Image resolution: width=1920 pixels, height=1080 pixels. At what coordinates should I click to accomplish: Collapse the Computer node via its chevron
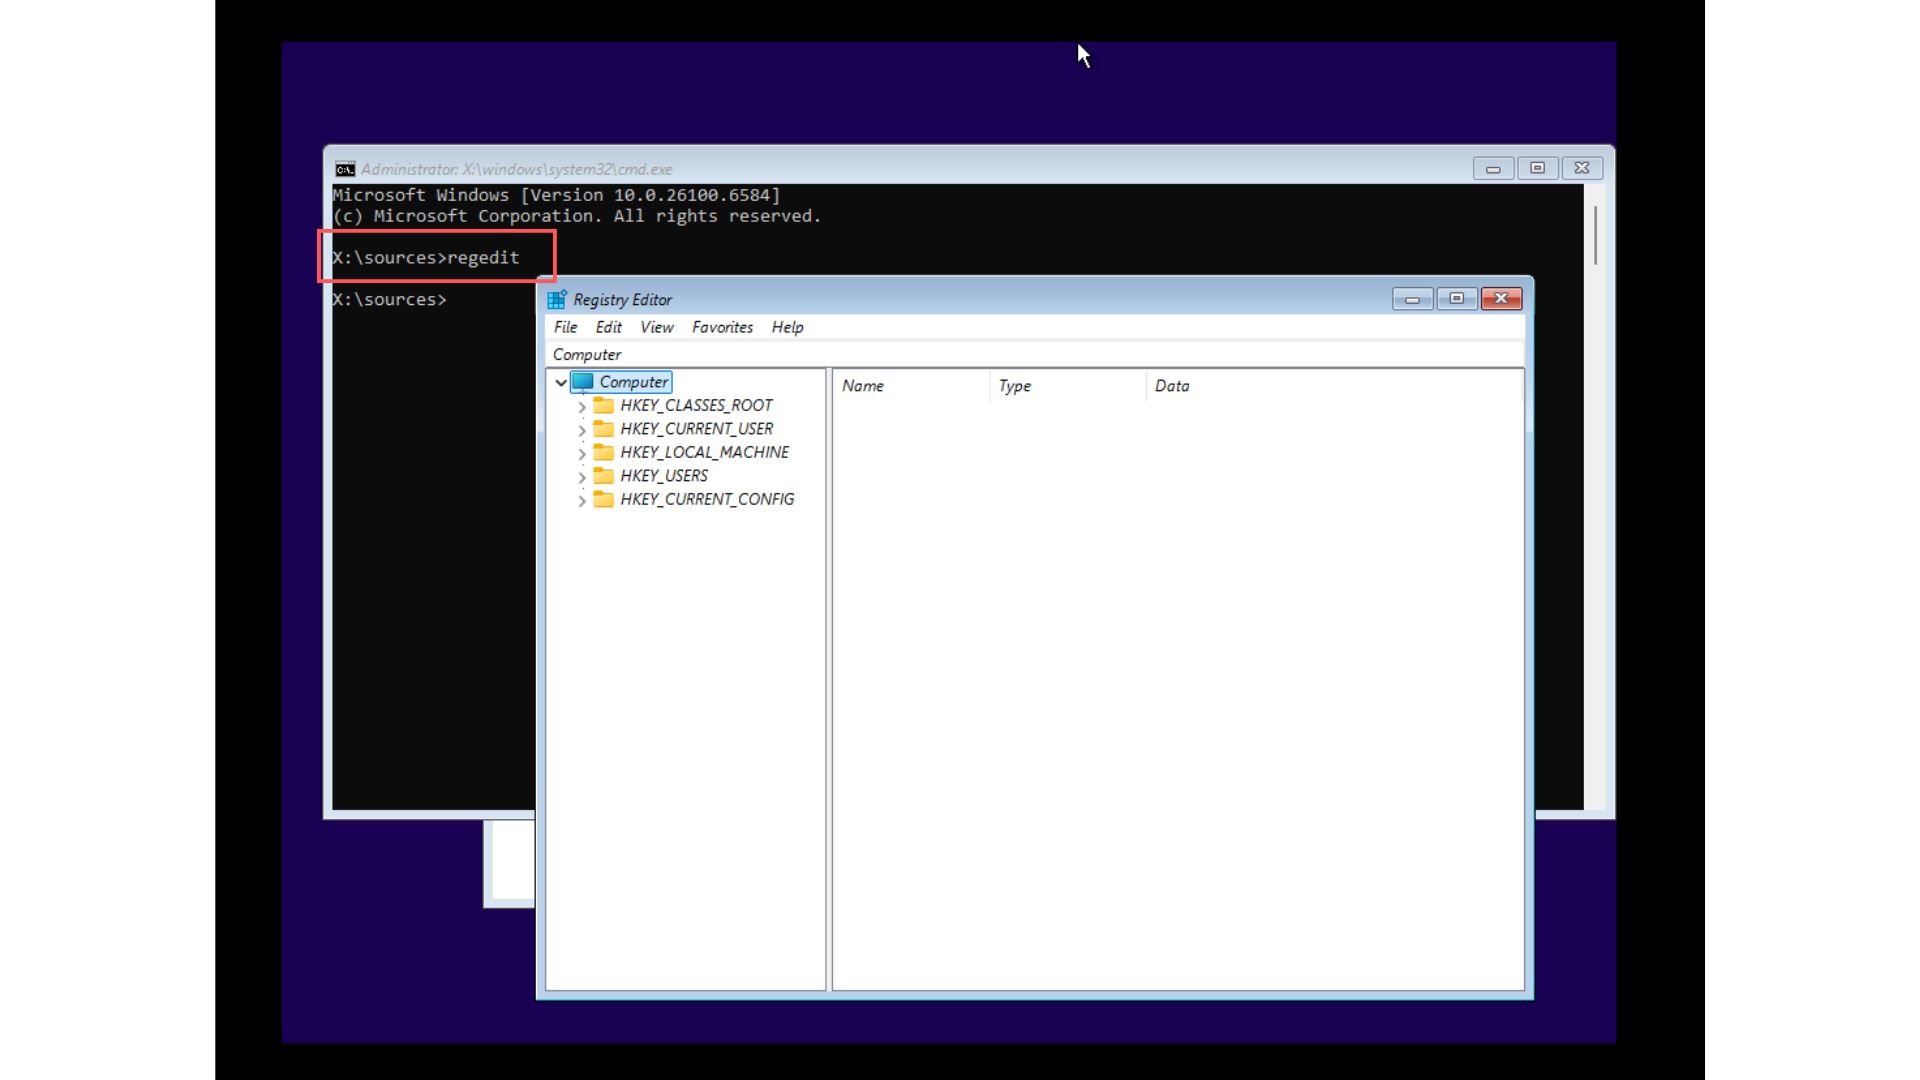[x=562, y=381]
